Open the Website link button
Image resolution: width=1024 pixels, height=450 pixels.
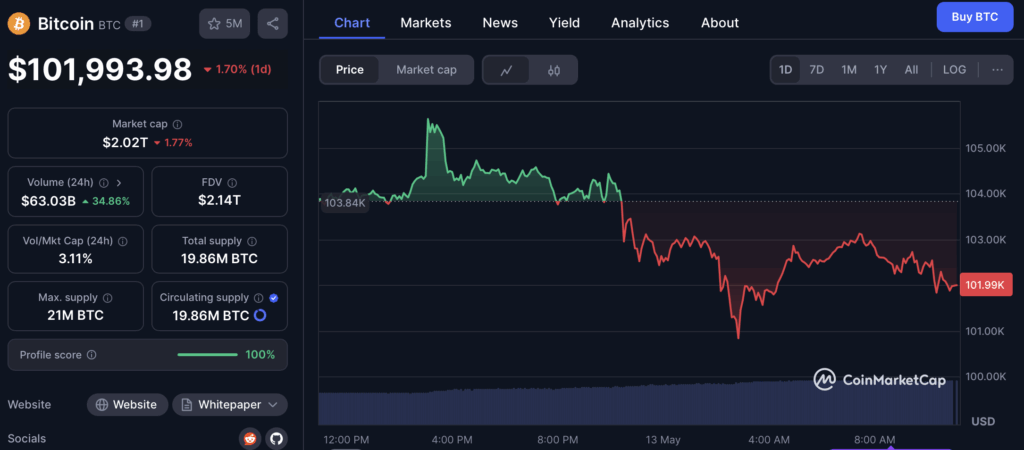(127, 405)
